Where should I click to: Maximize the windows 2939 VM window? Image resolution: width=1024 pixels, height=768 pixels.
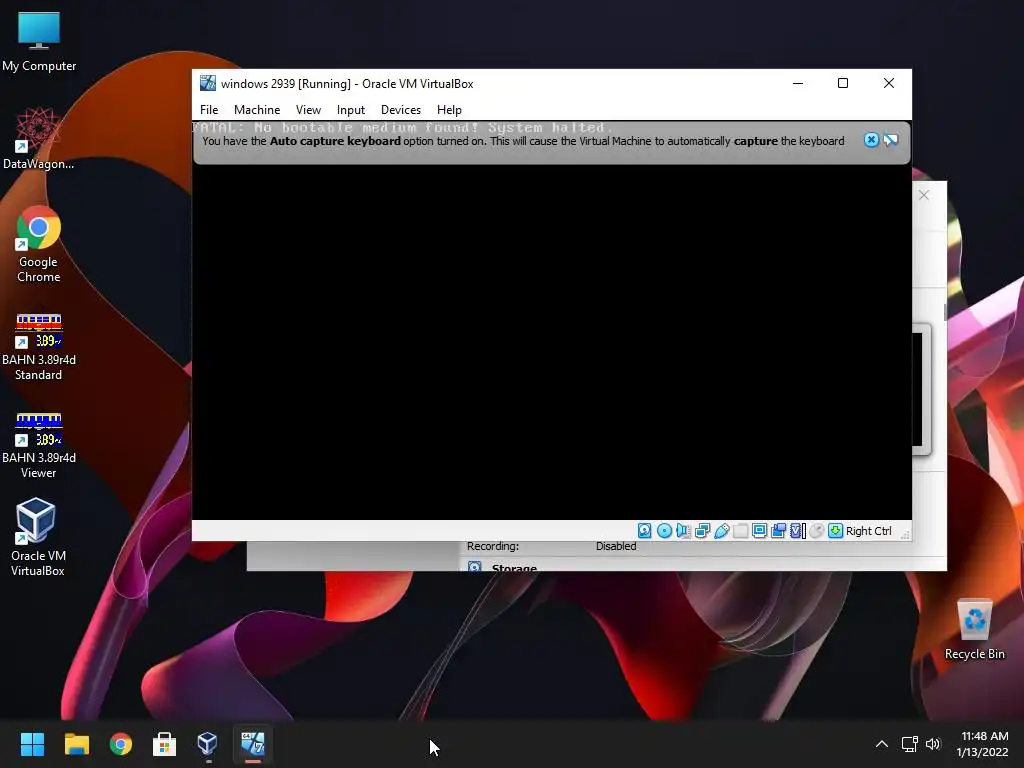(843, 83)
